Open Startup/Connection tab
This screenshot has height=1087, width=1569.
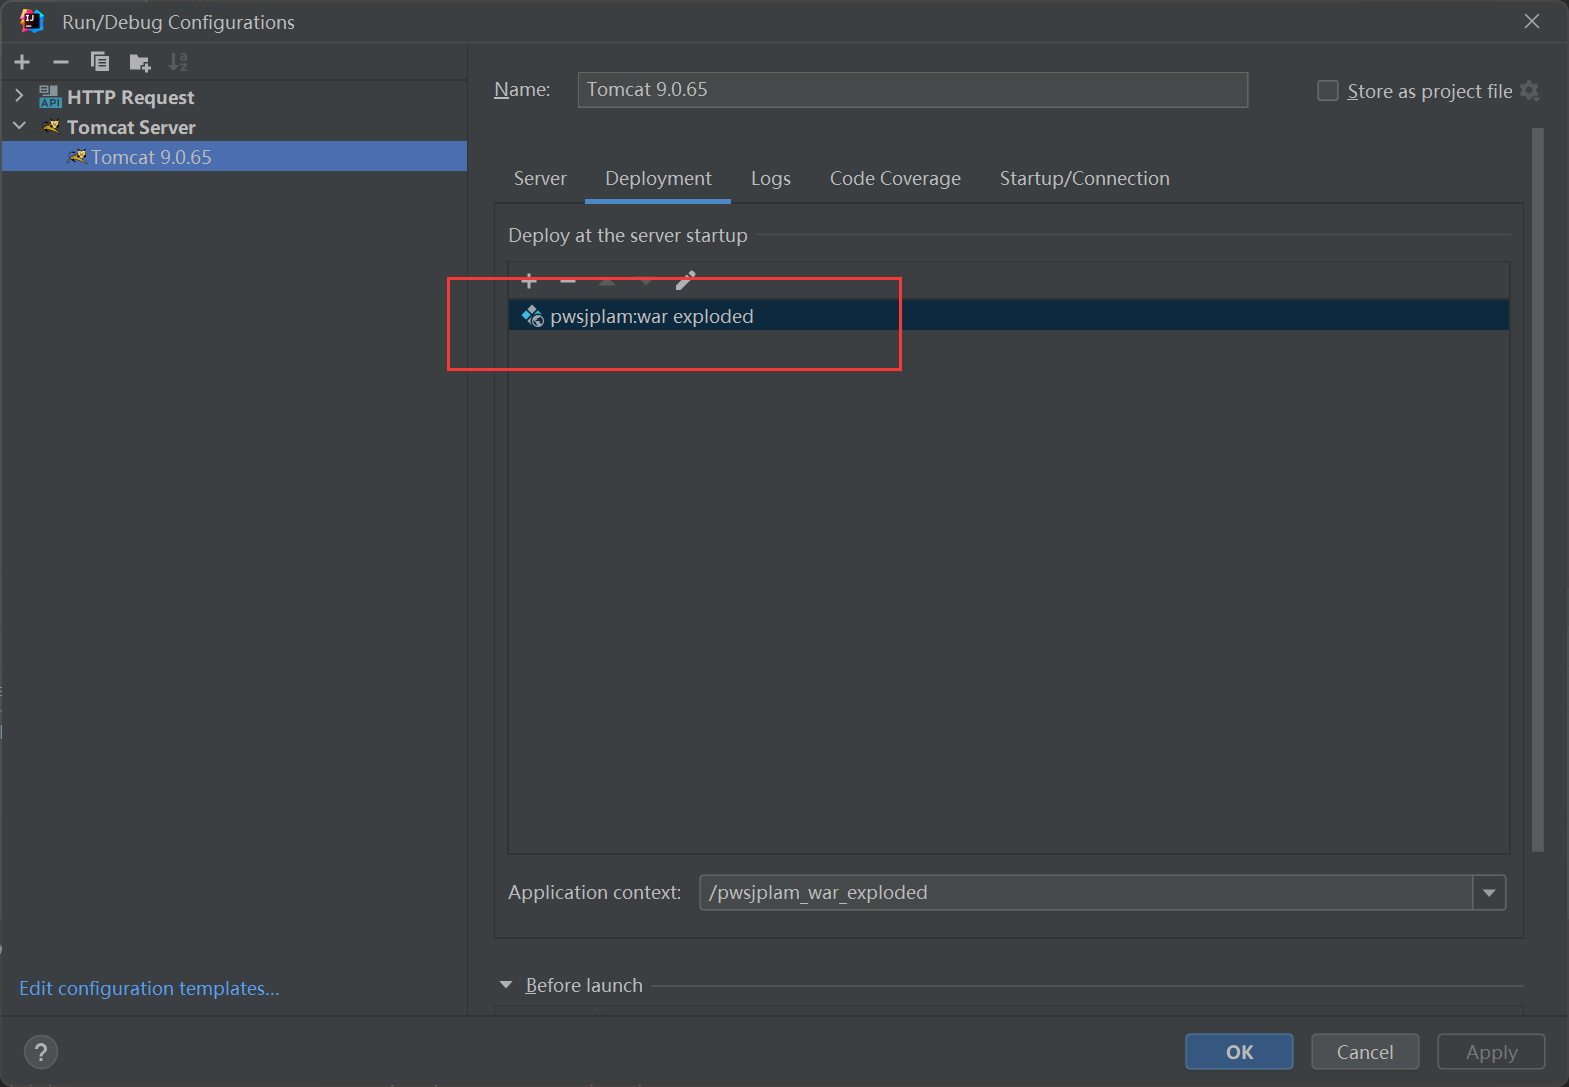click(x=1085, y=179)
